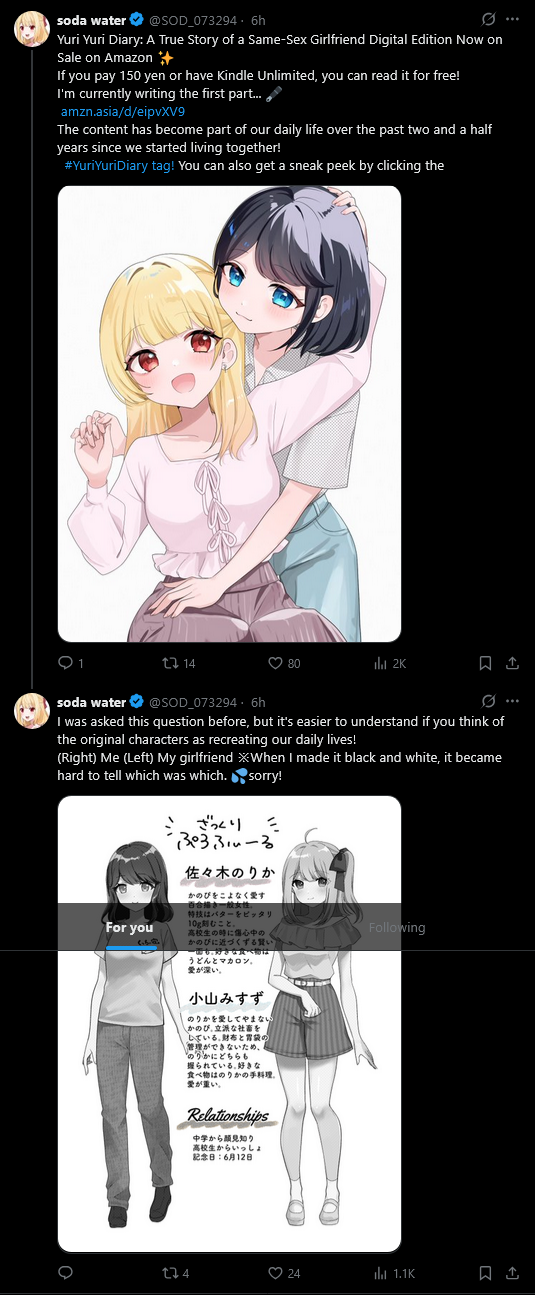Switch to the For you tab
The height and width of the screenshot is (1295, 535).
(130, 927)
